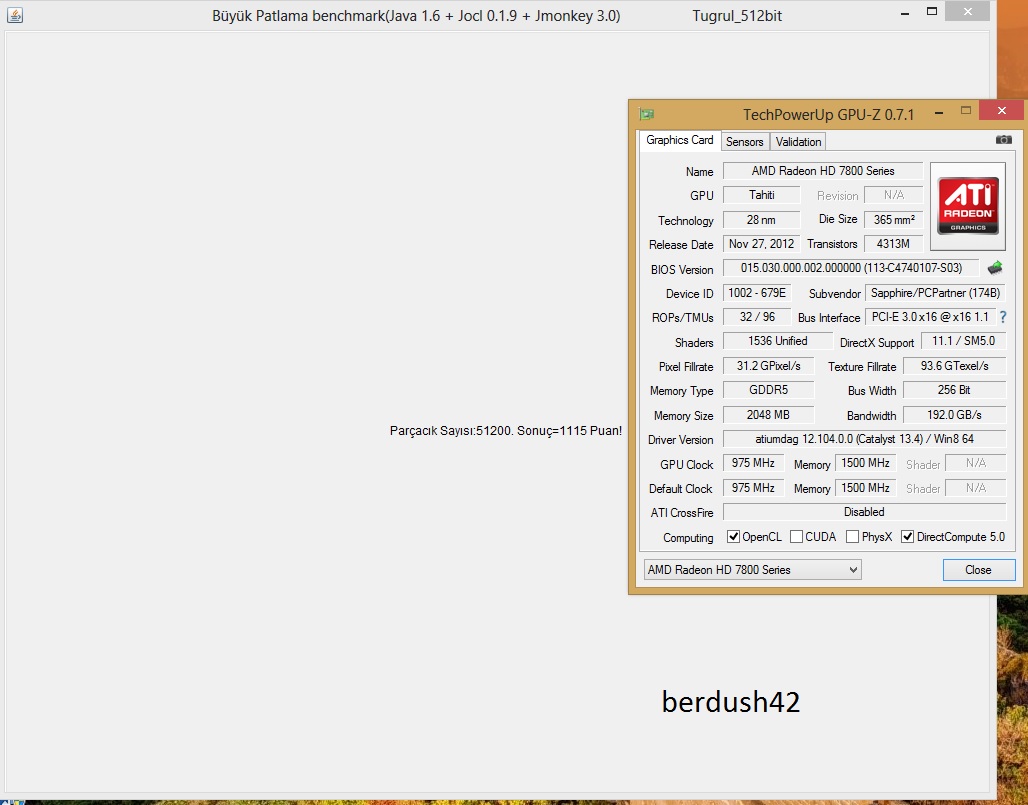
Task: Click the 'TechPowerUp GPU-Z 0.7.1' title text
Action: click(x=828, y=115)
